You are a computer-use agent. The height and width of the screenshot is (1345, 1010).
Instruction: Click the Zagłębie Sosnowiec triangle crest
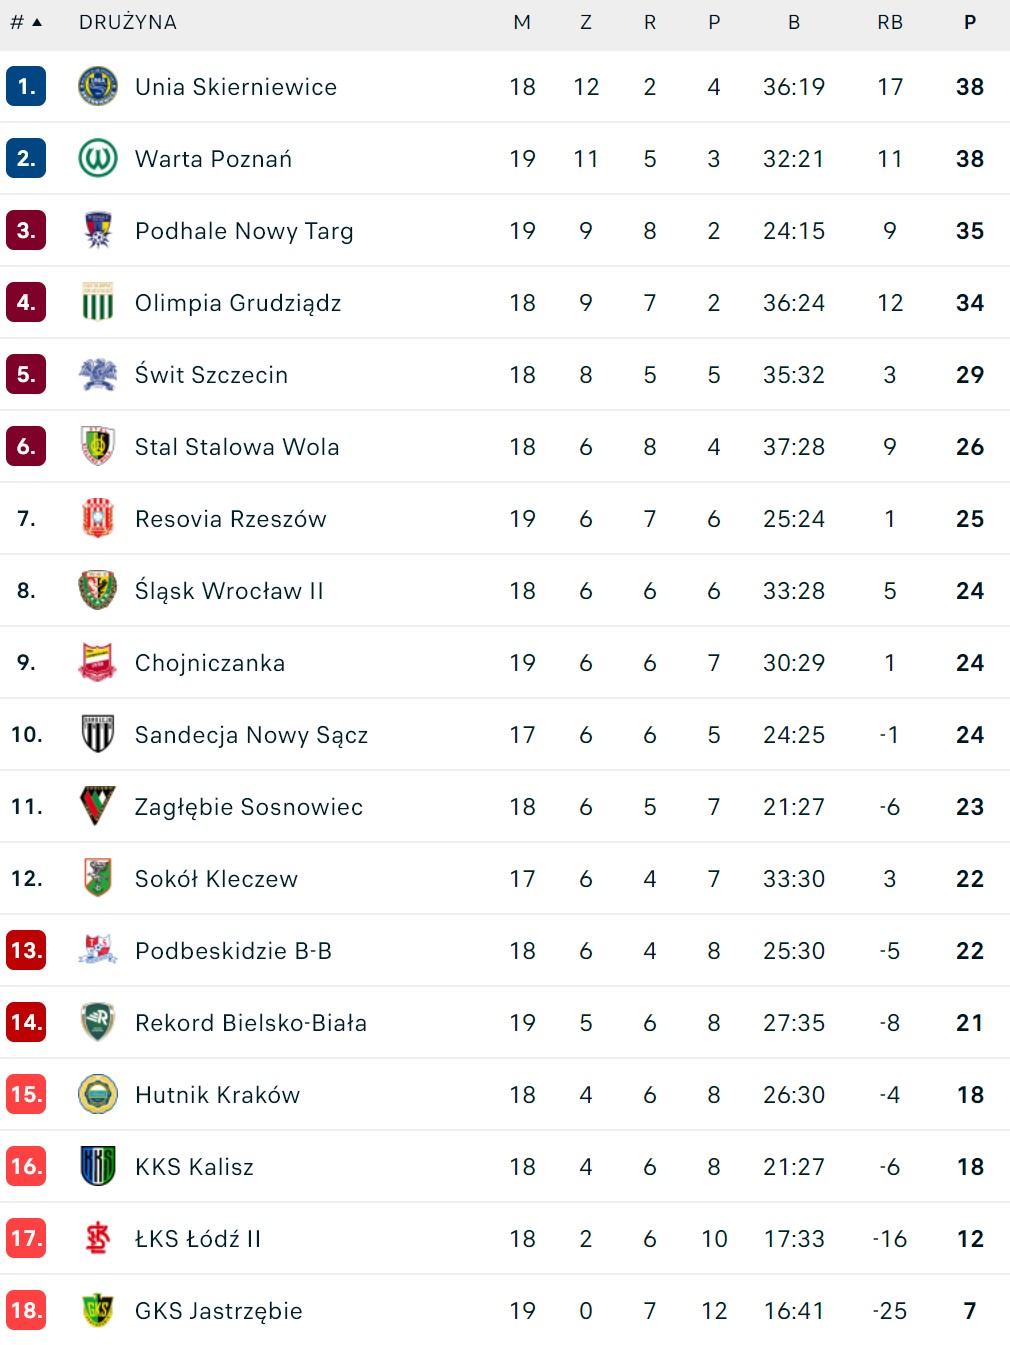pos(98,807)
